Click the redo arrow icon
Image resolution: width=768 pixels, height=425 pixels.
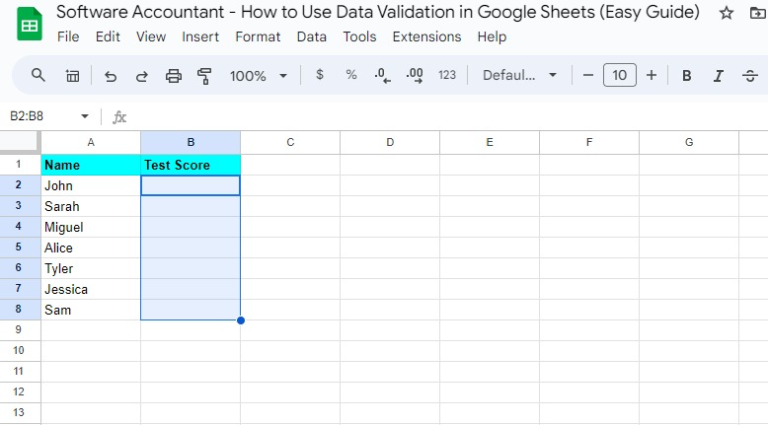[x=142, y=76]
